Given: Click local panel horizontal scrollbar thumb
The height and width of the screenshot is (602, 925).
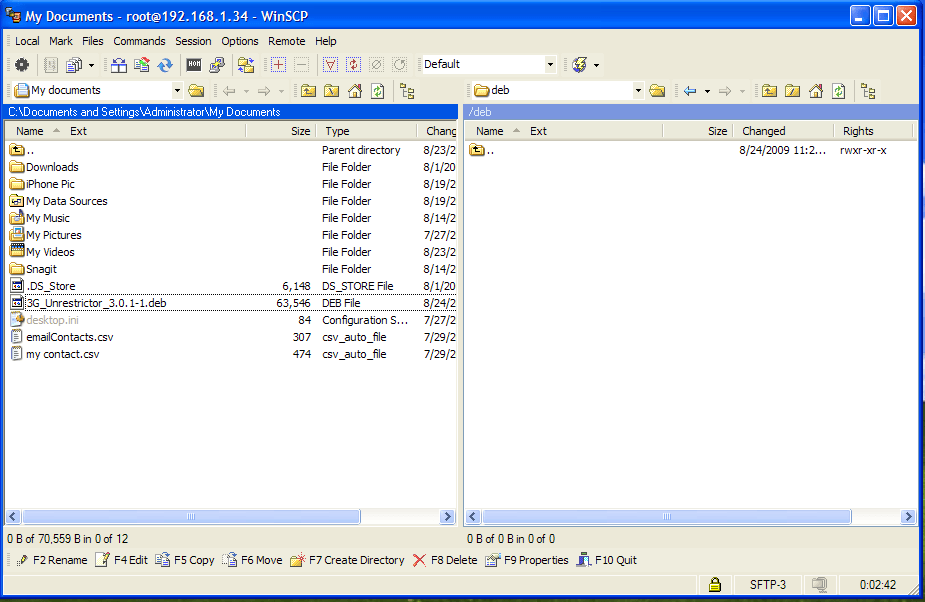Looking at the screenshot, I should [x=191, y=517].
